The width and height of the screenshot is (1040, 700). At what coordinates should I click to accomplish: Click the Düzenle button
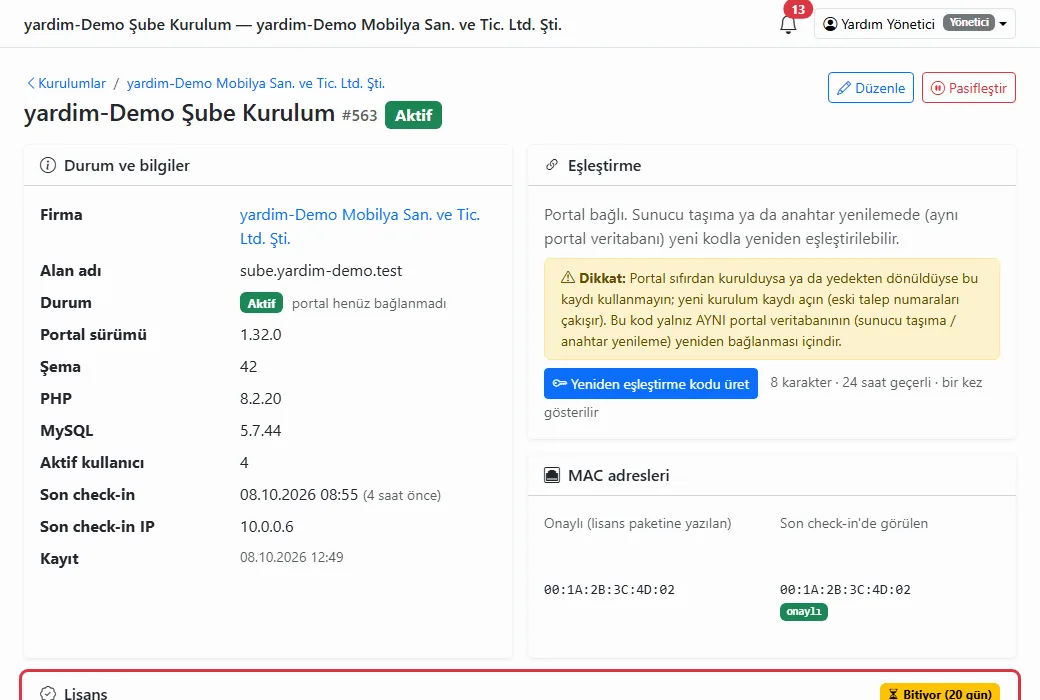[x=871, y=88]
